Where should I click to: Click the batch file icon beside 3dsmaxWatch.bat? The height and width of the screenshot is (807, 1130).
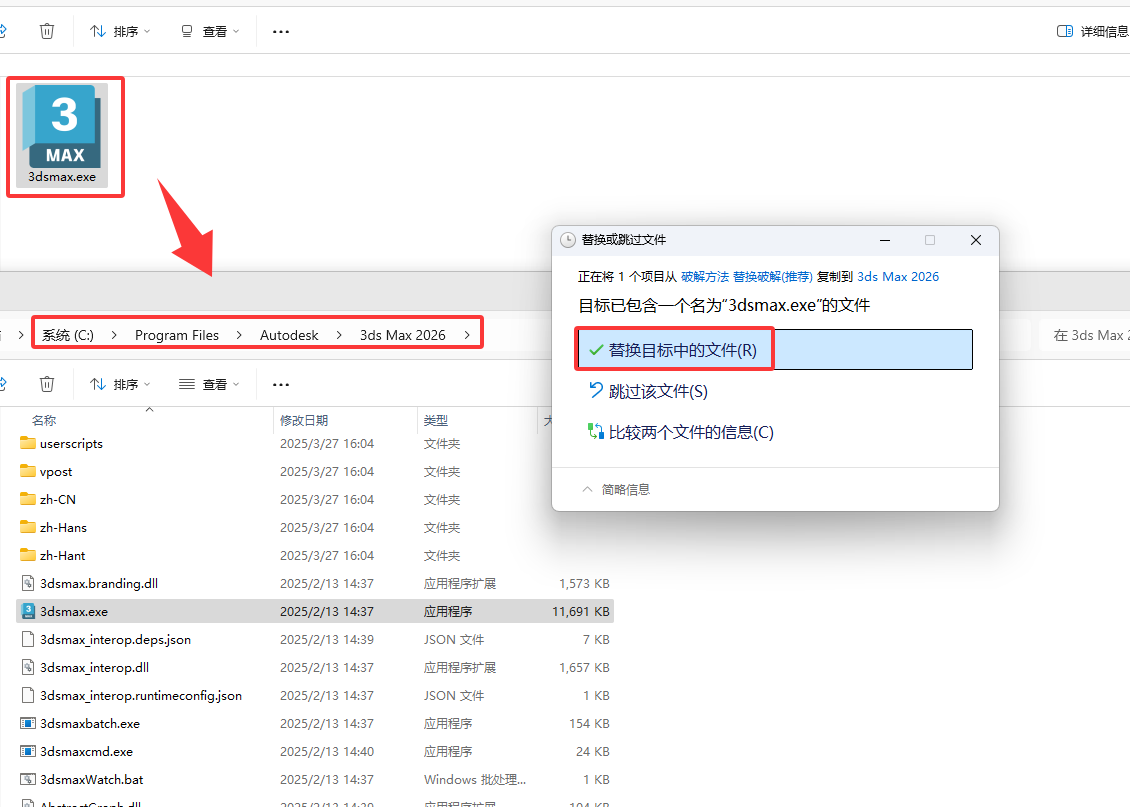27,779
